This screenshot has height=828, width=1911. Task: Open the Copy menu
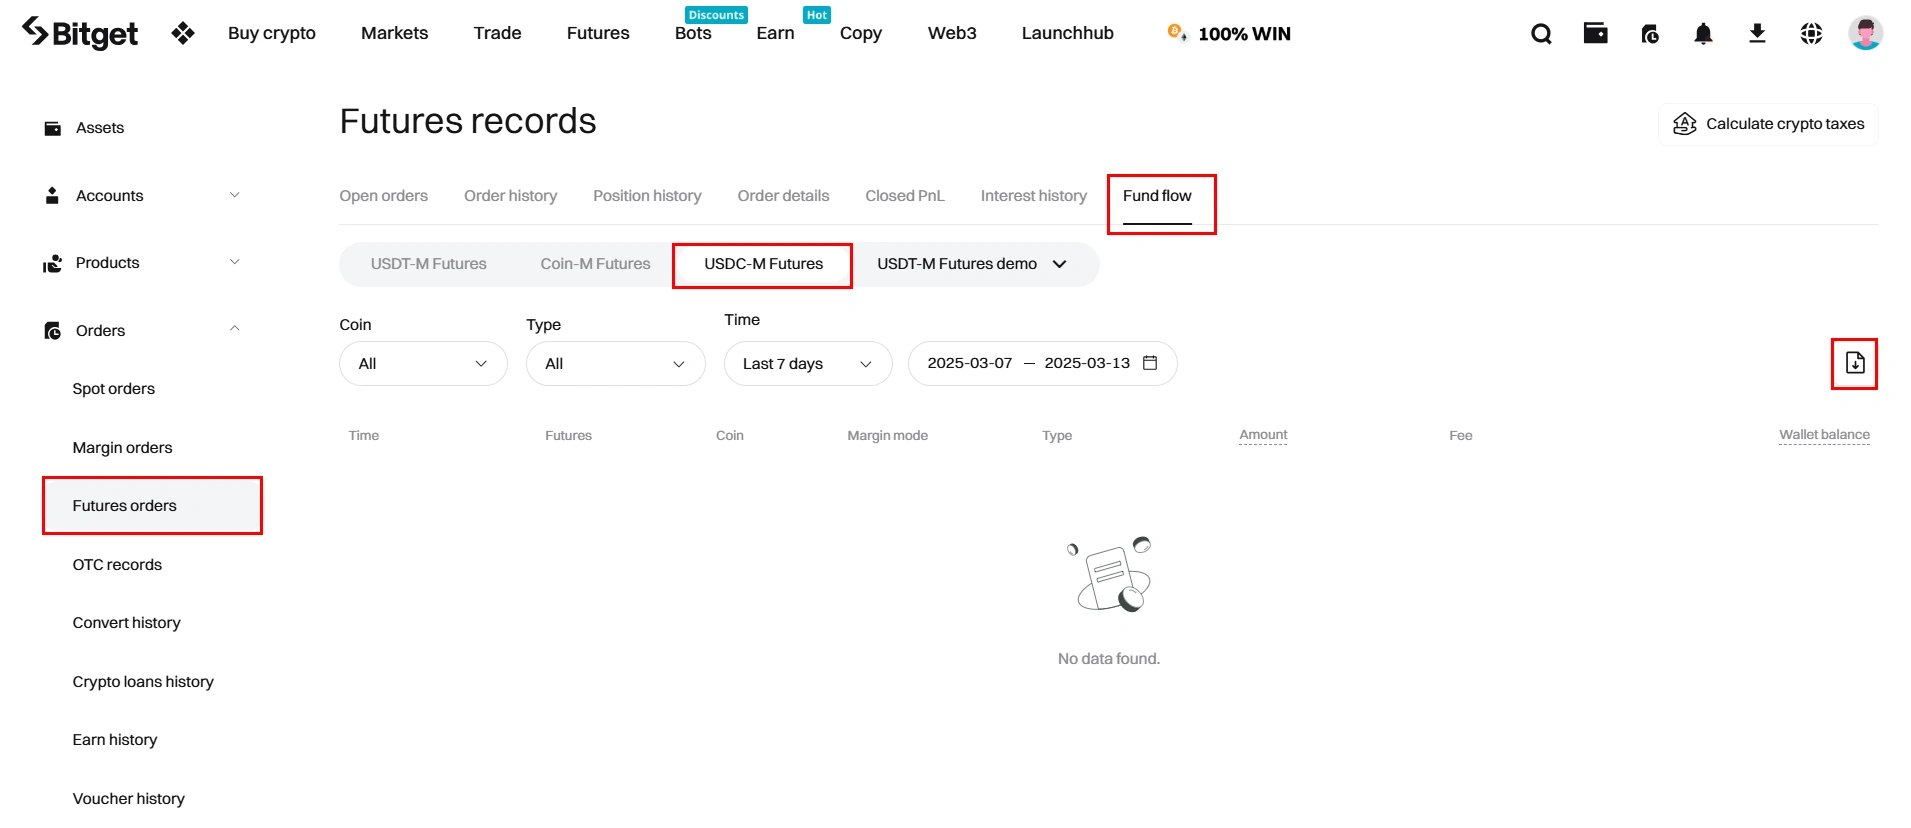click(861, 33)
